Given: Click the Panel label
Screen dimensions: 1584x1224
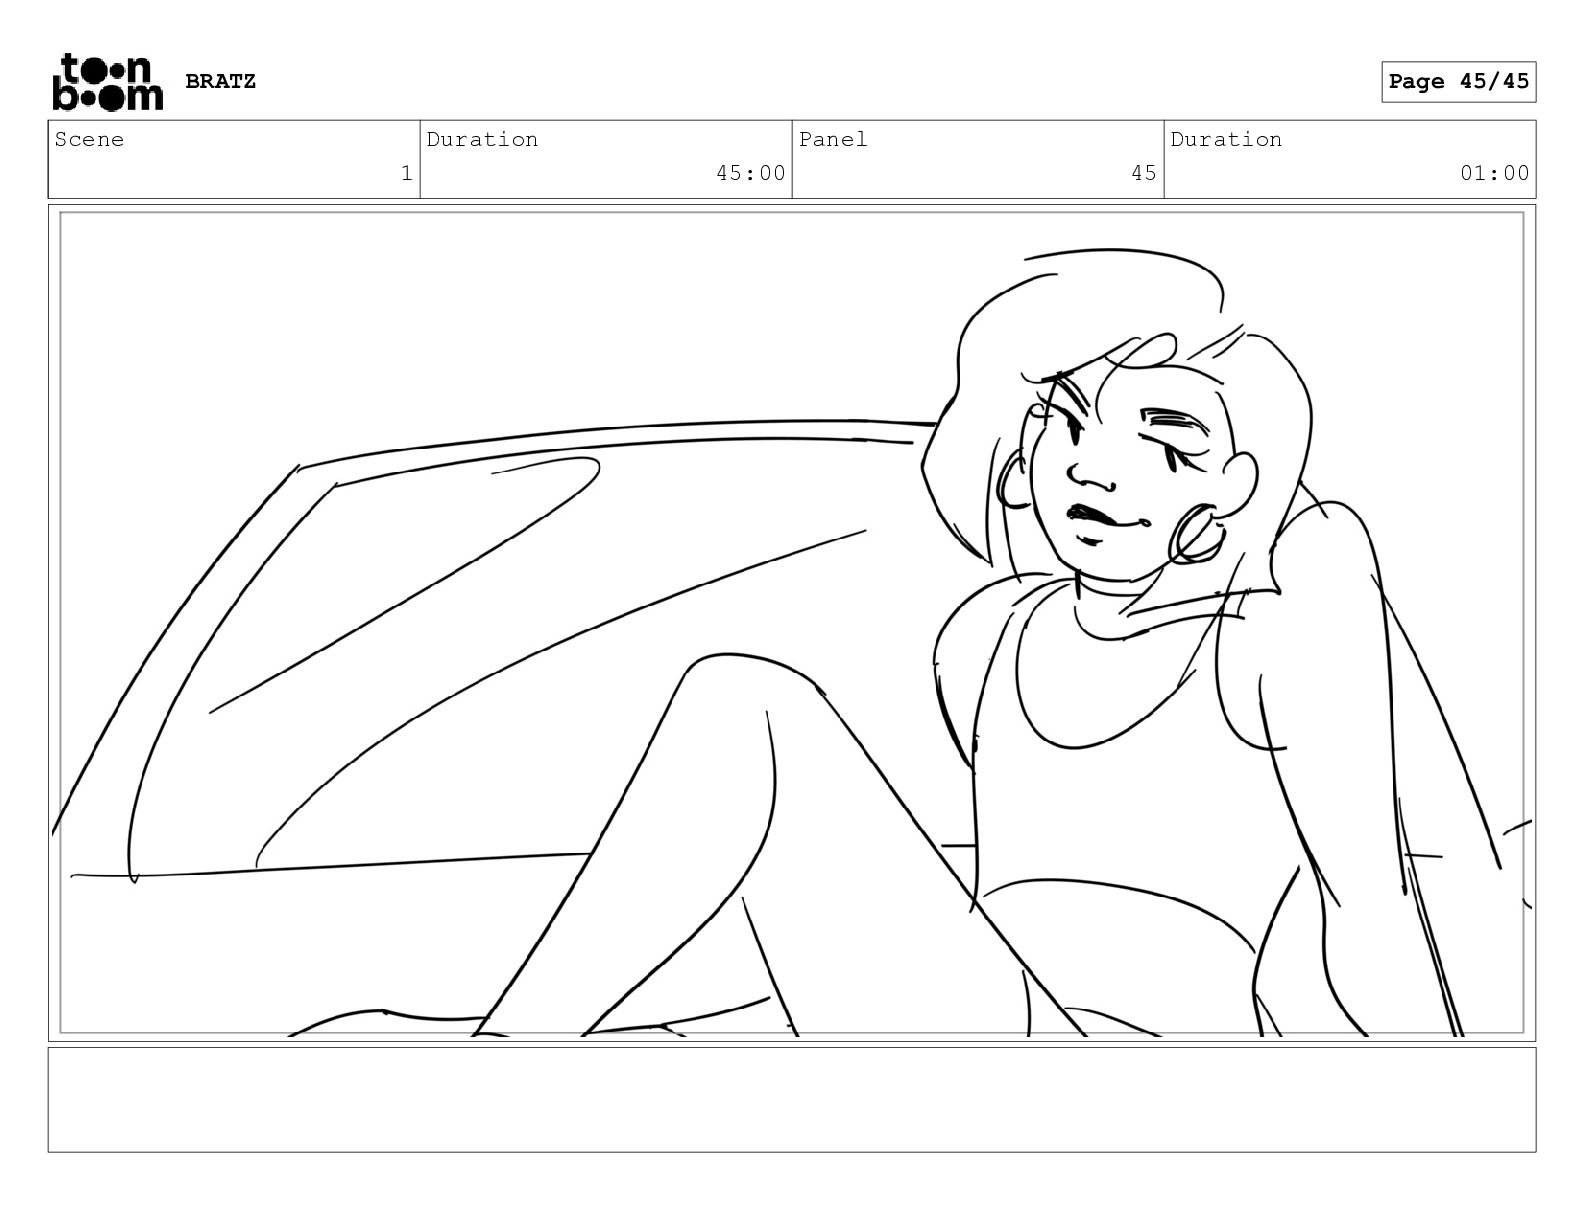Looking at the screenshot, I should click(x=833, y=140).
